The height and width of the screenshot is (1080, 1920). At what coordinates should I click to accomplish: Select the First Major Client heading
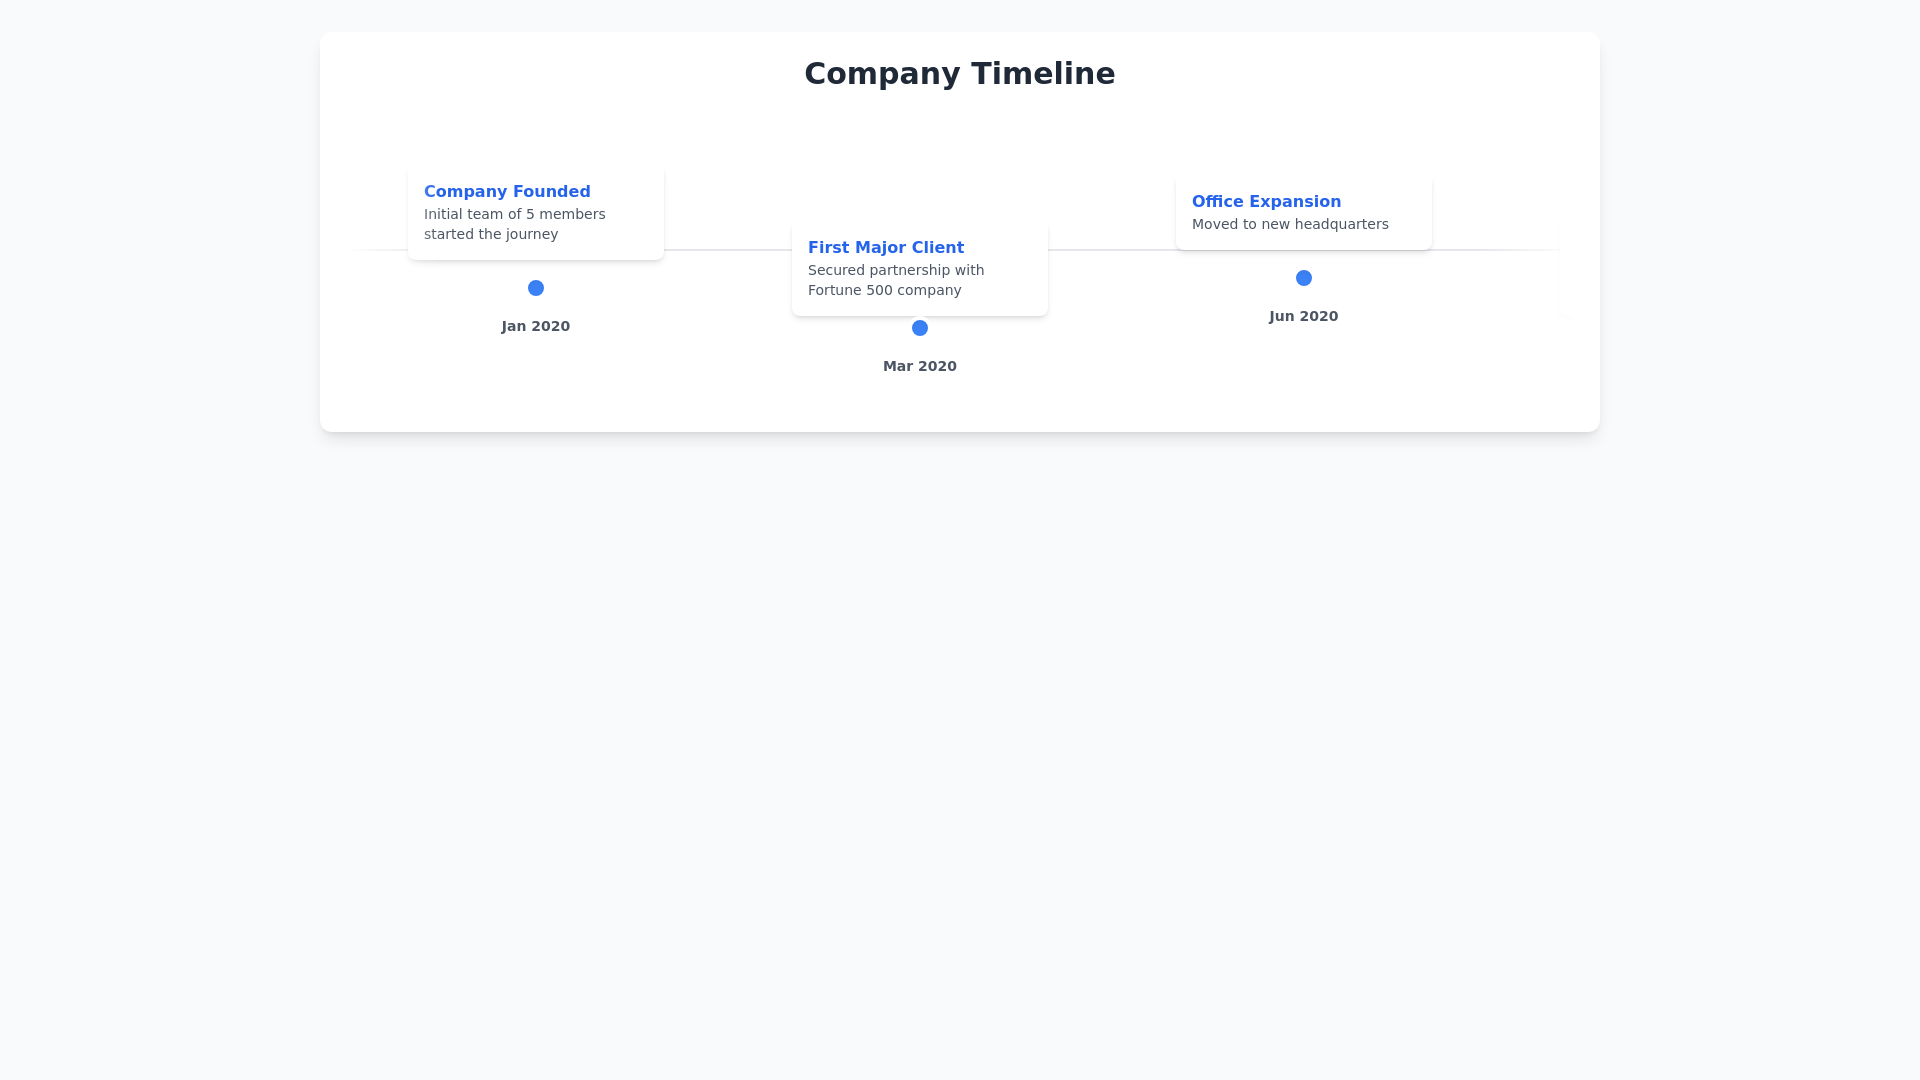(x=885, y=247)
